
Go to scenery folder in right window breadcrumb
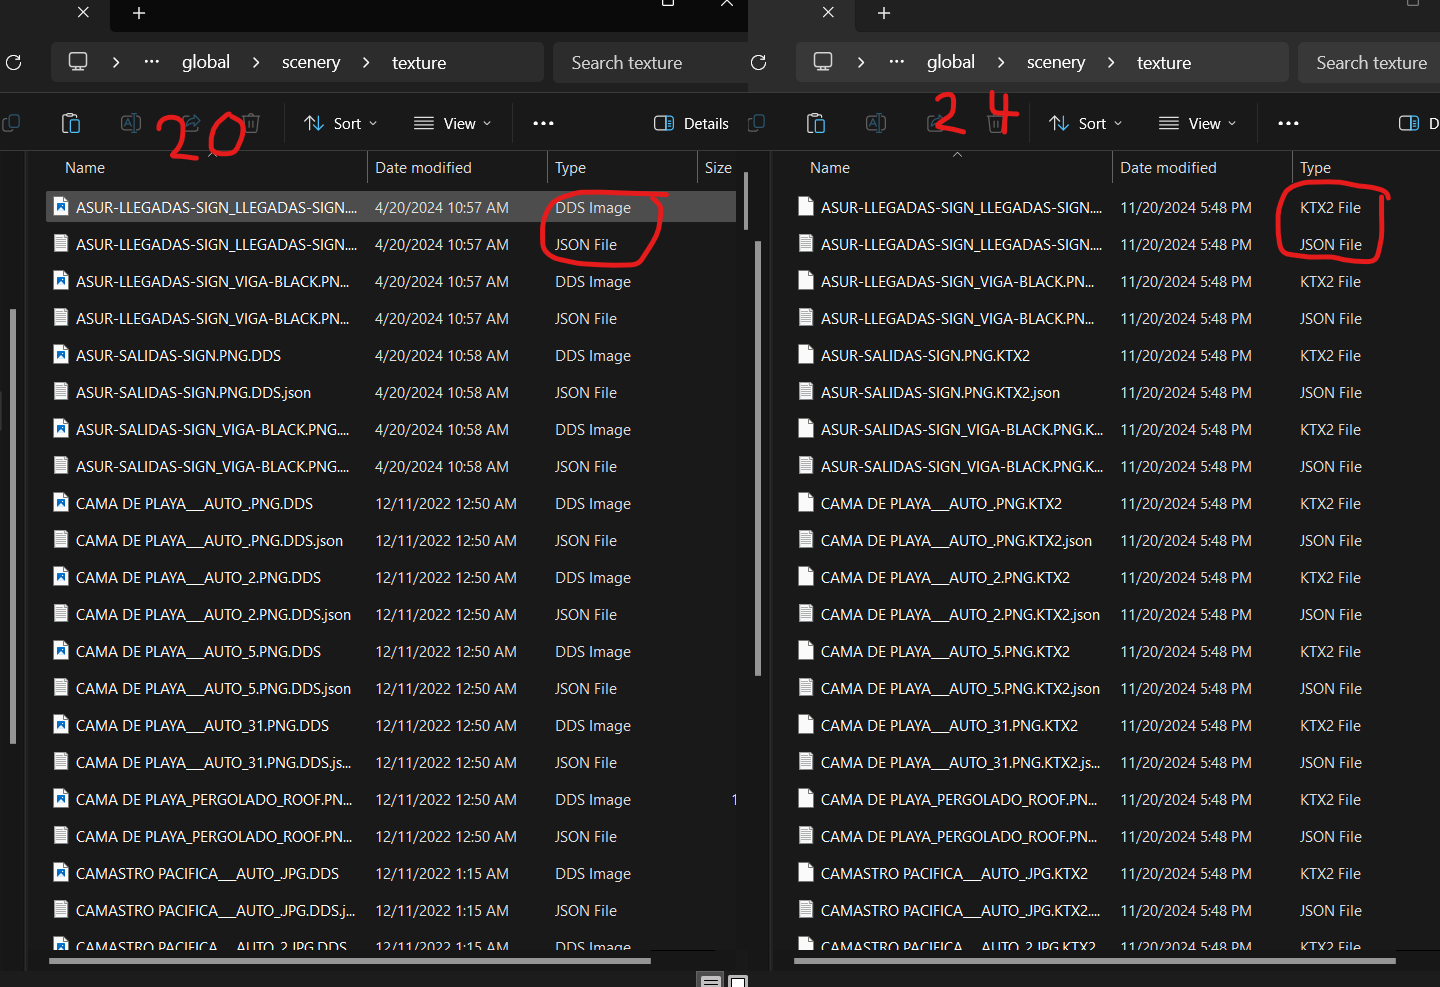tap(1056, 62)
